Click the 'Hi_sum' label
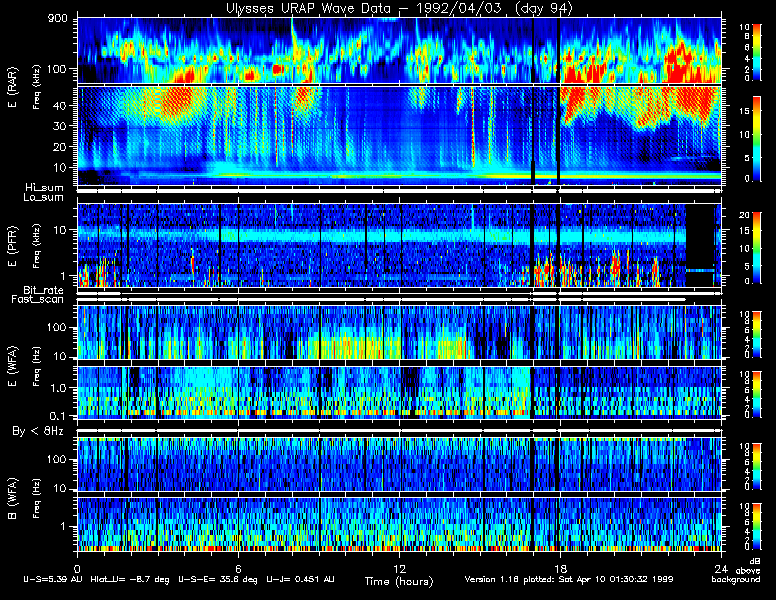 point(45,188)
